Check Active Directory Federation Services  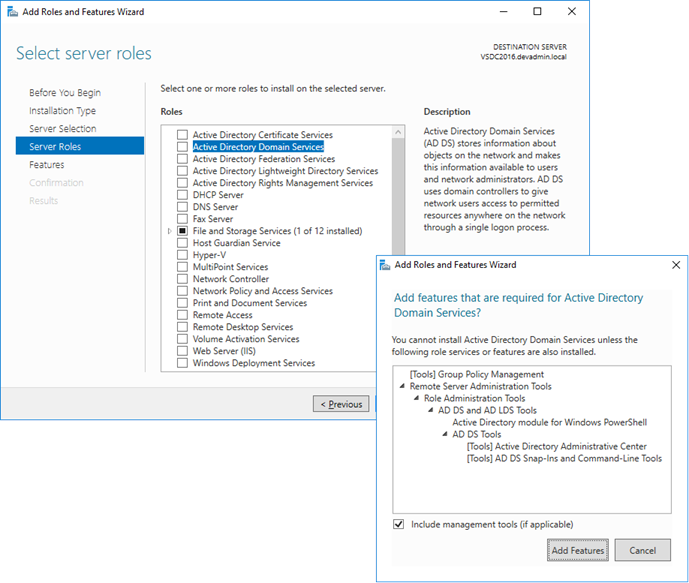coord(182,159)
